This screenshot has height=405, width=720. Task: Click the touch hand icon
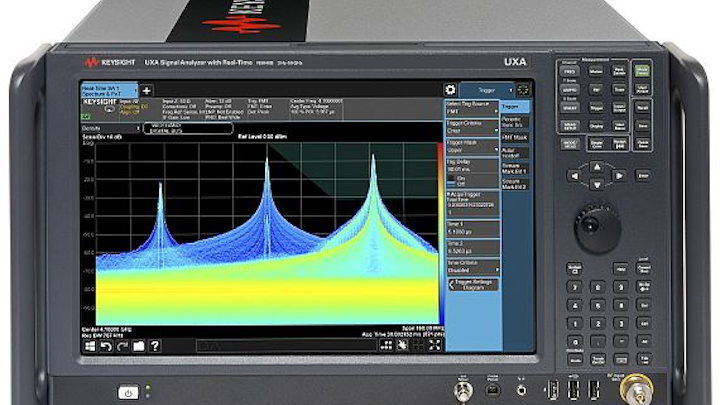(x=402, y=345)
